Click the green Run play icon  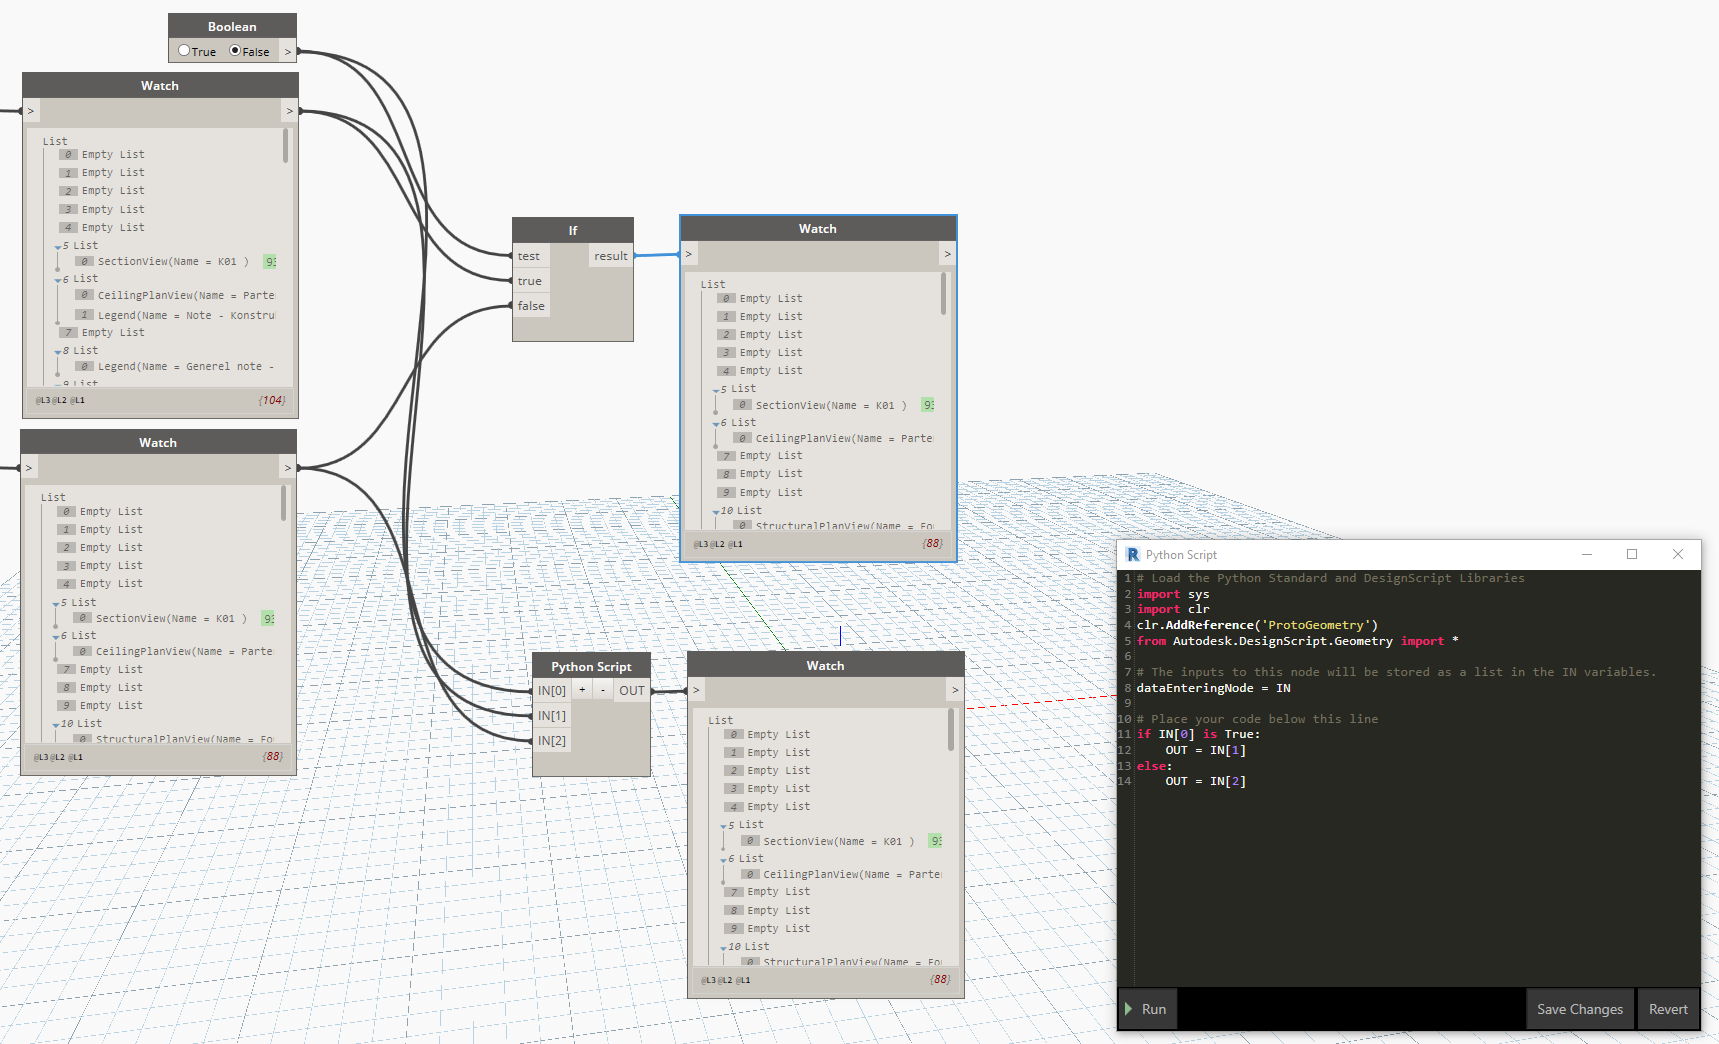click(1129, 1009)
